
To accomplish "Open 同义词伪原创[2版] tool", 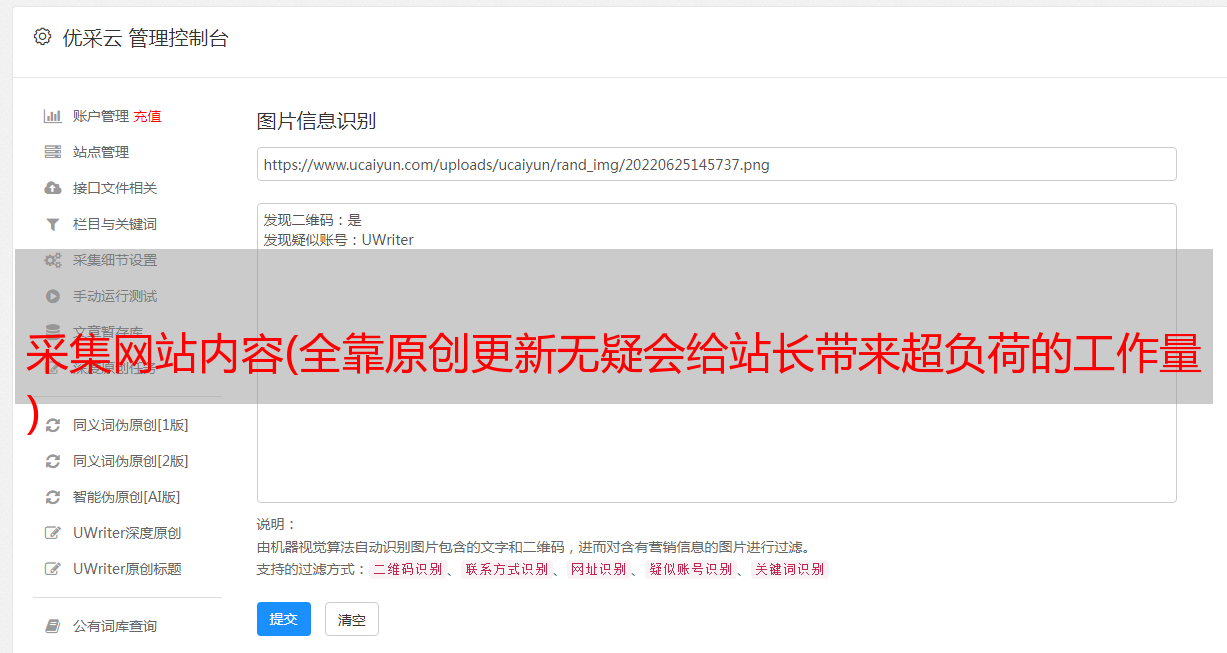I will point(130,461).
